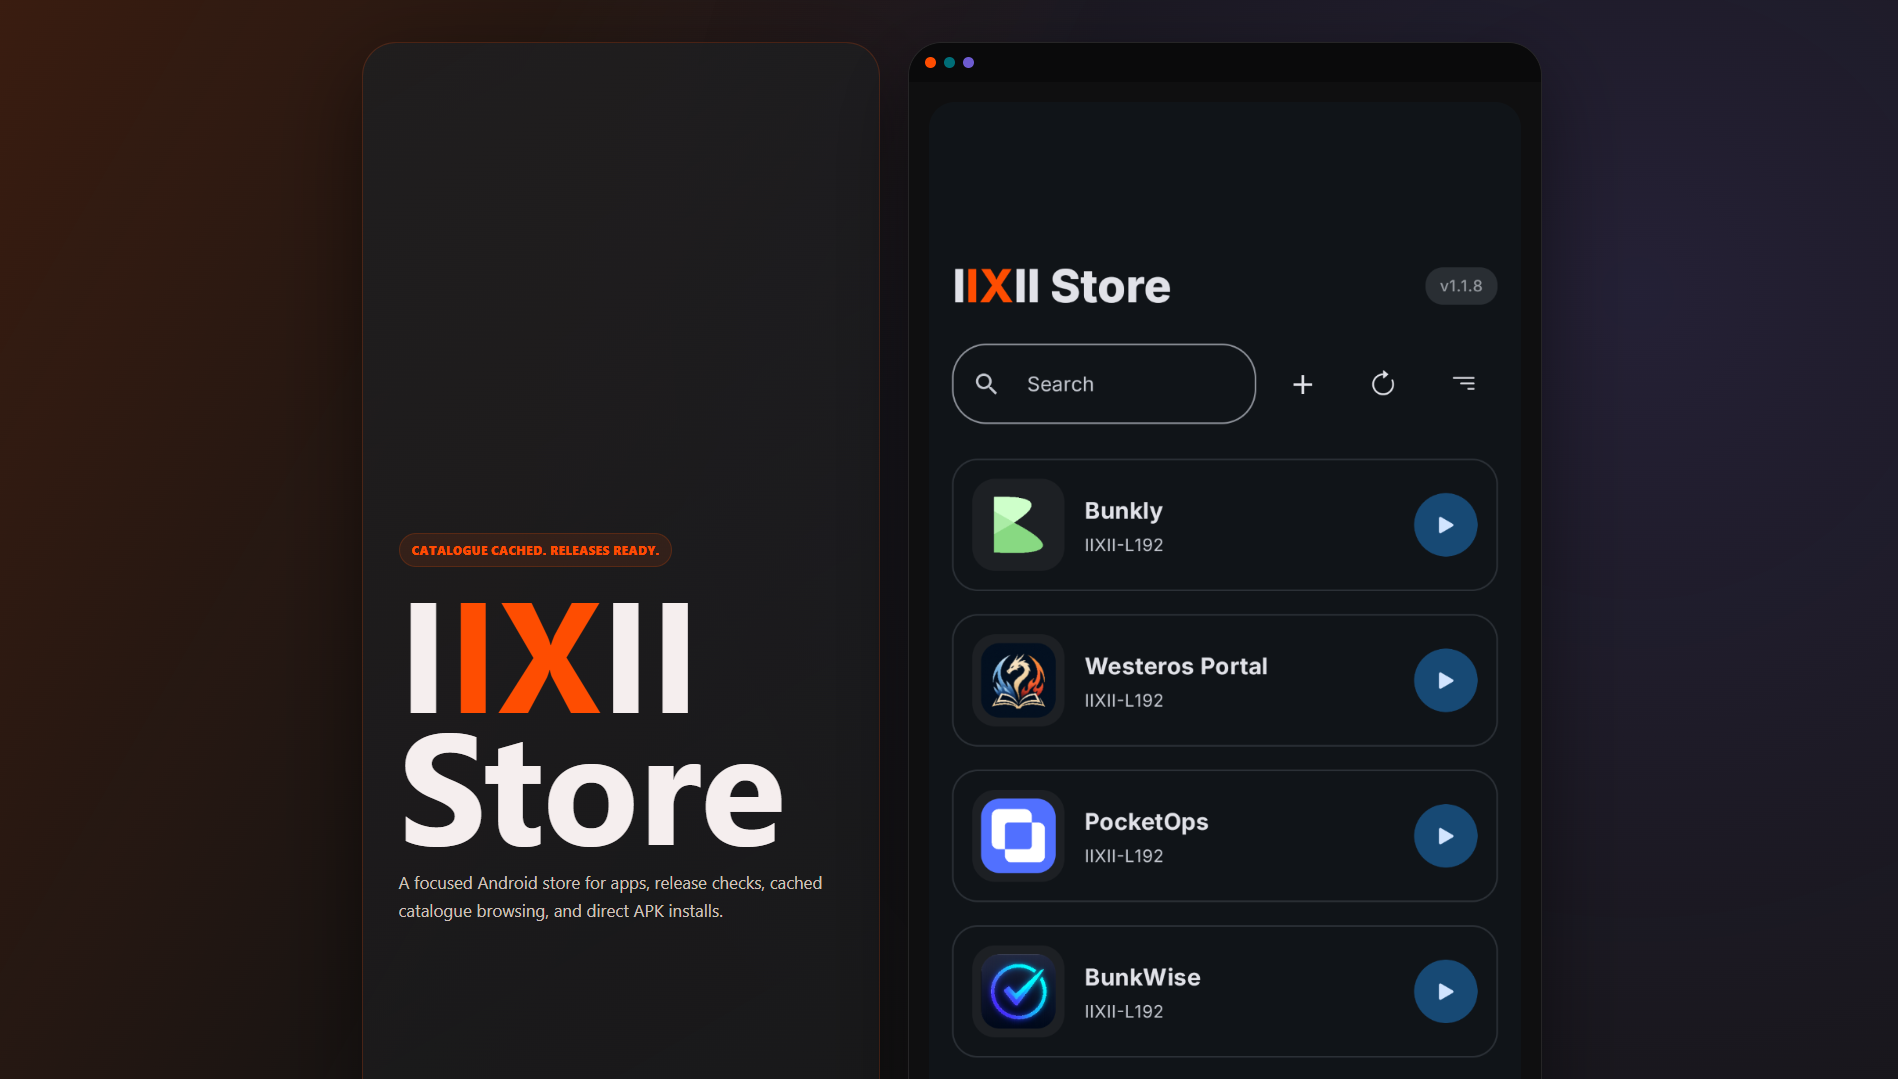Click the red window dot

pos(931,62)
